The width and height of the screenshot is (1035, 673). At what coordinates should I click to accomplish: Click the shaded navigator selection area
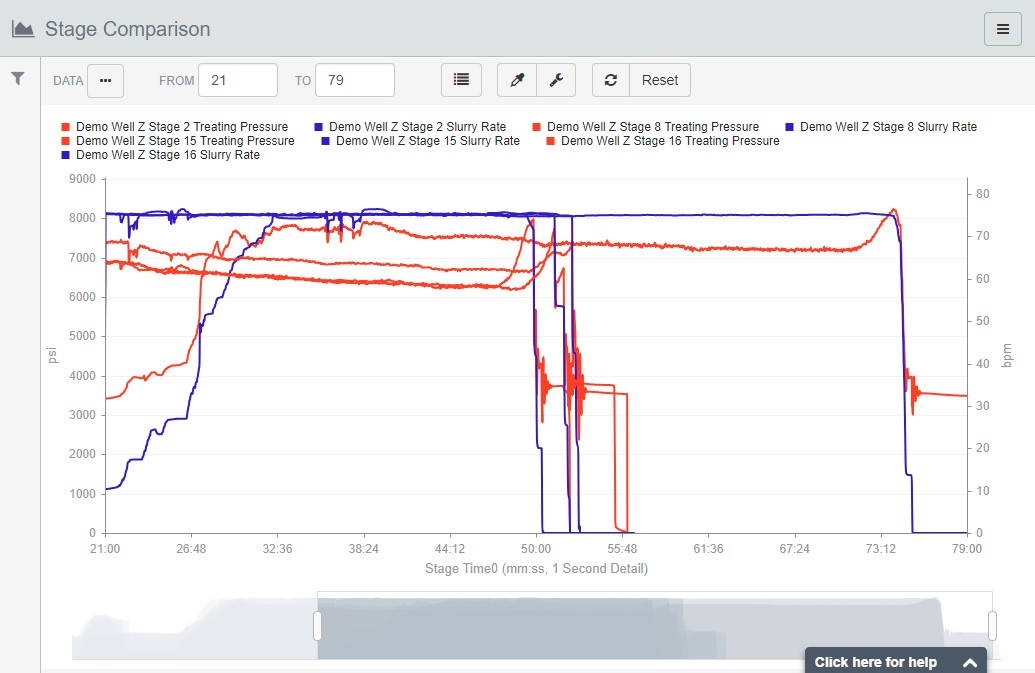tap(655, 625)
